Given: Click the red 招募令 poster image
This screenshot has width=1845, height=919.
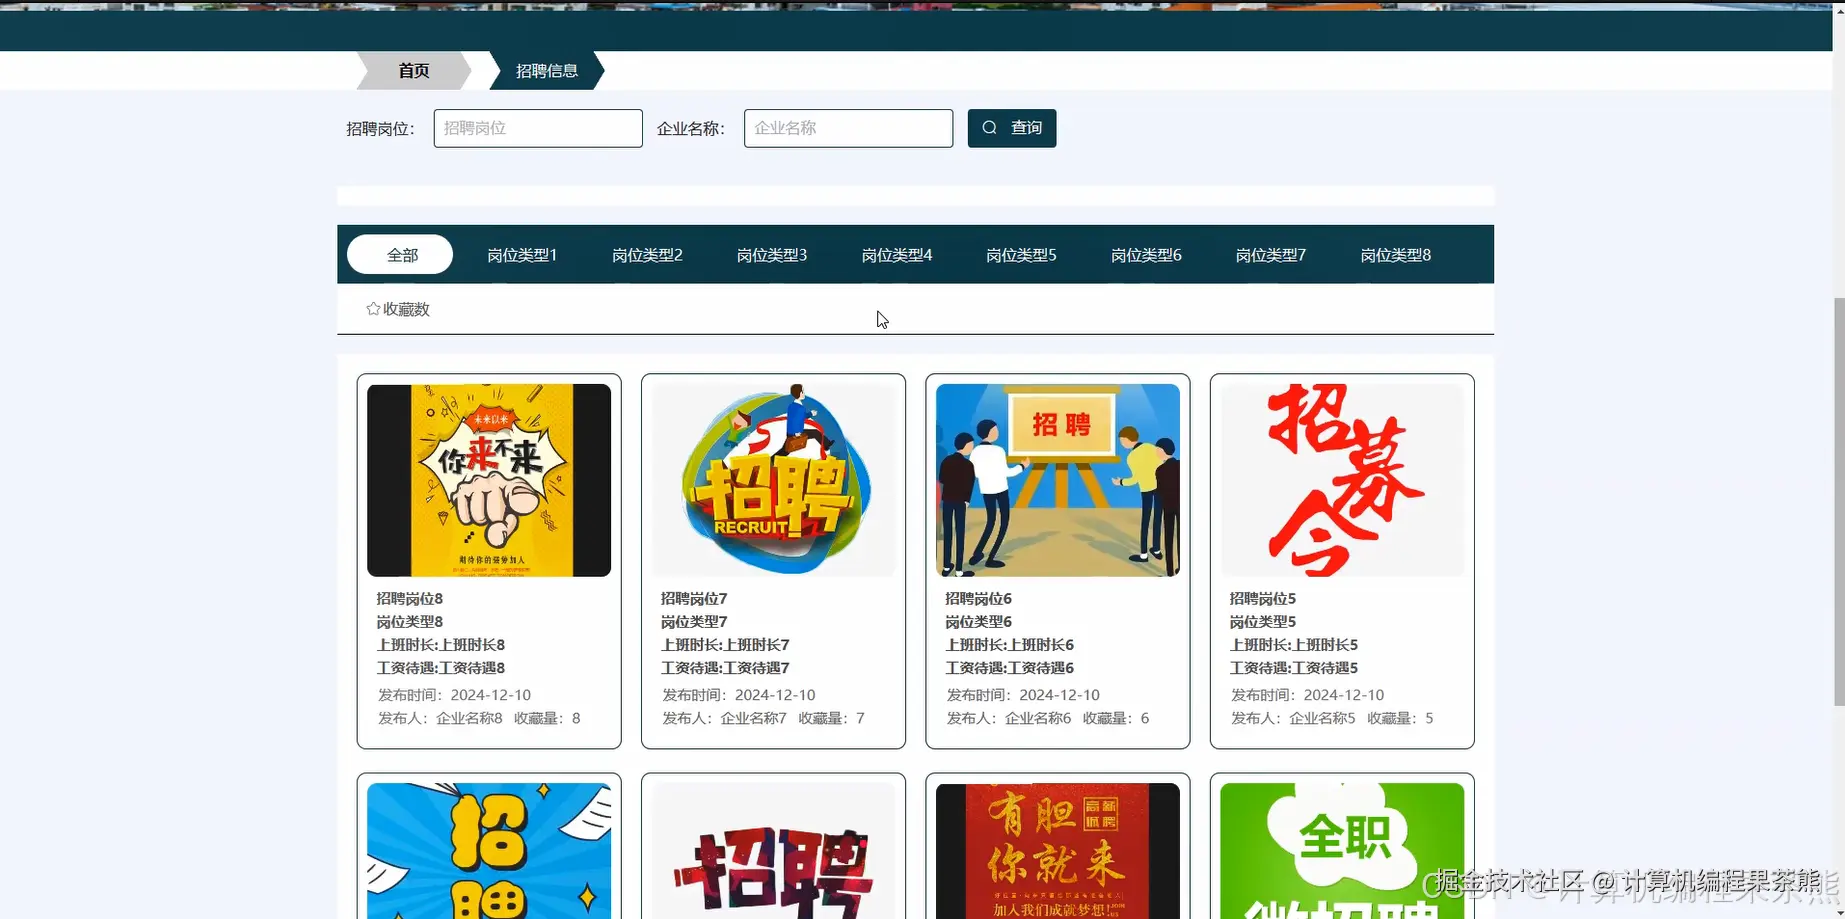Looking at the screenshot, I should tap(1341, 480).
